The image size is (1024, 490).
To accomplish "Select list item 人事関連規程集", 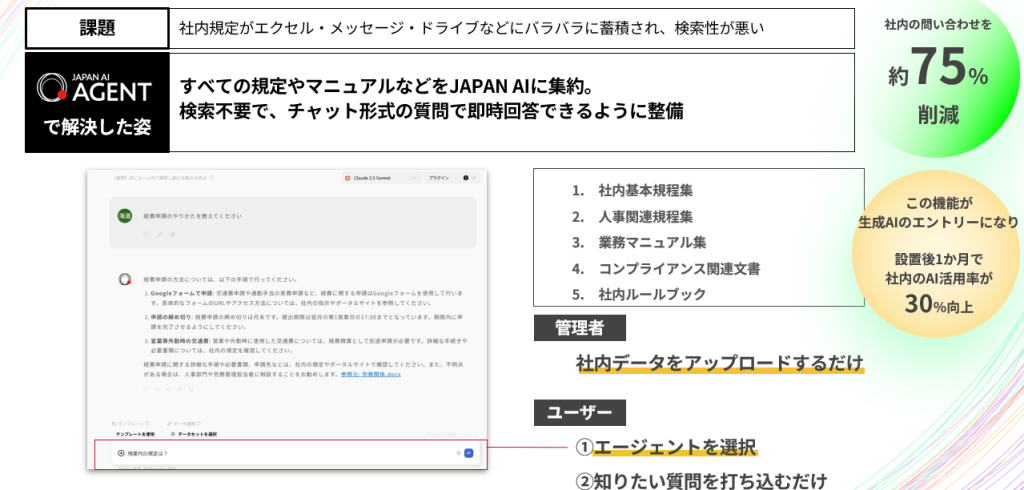I will [645, 217].
